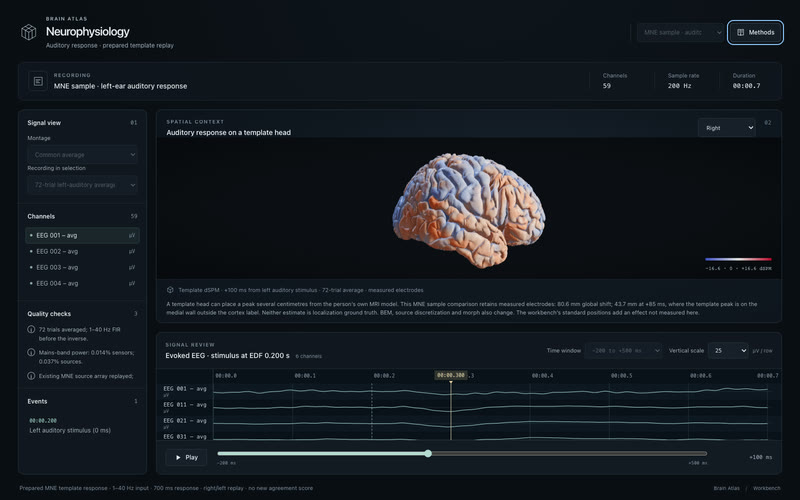Change the brain view from Right dropdown
Viewport: 800px width, 500px height.
tap(727, 128)
